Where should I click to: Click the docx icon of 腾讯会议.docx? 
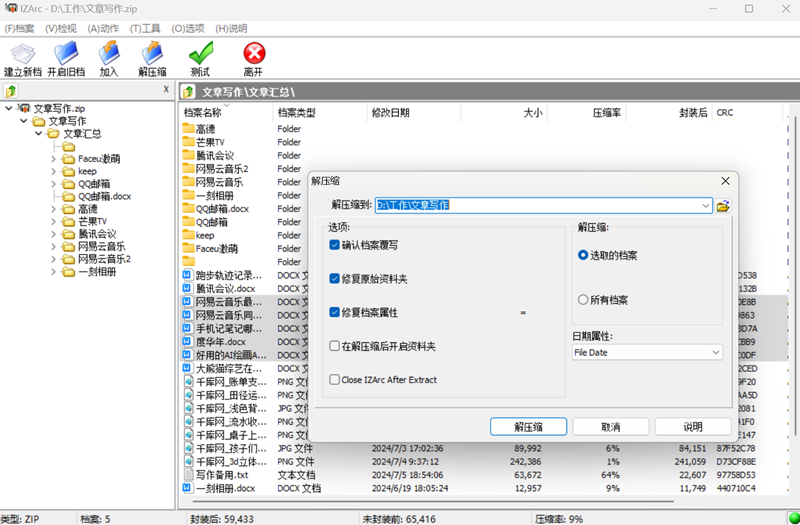click(x=187, y=288)
